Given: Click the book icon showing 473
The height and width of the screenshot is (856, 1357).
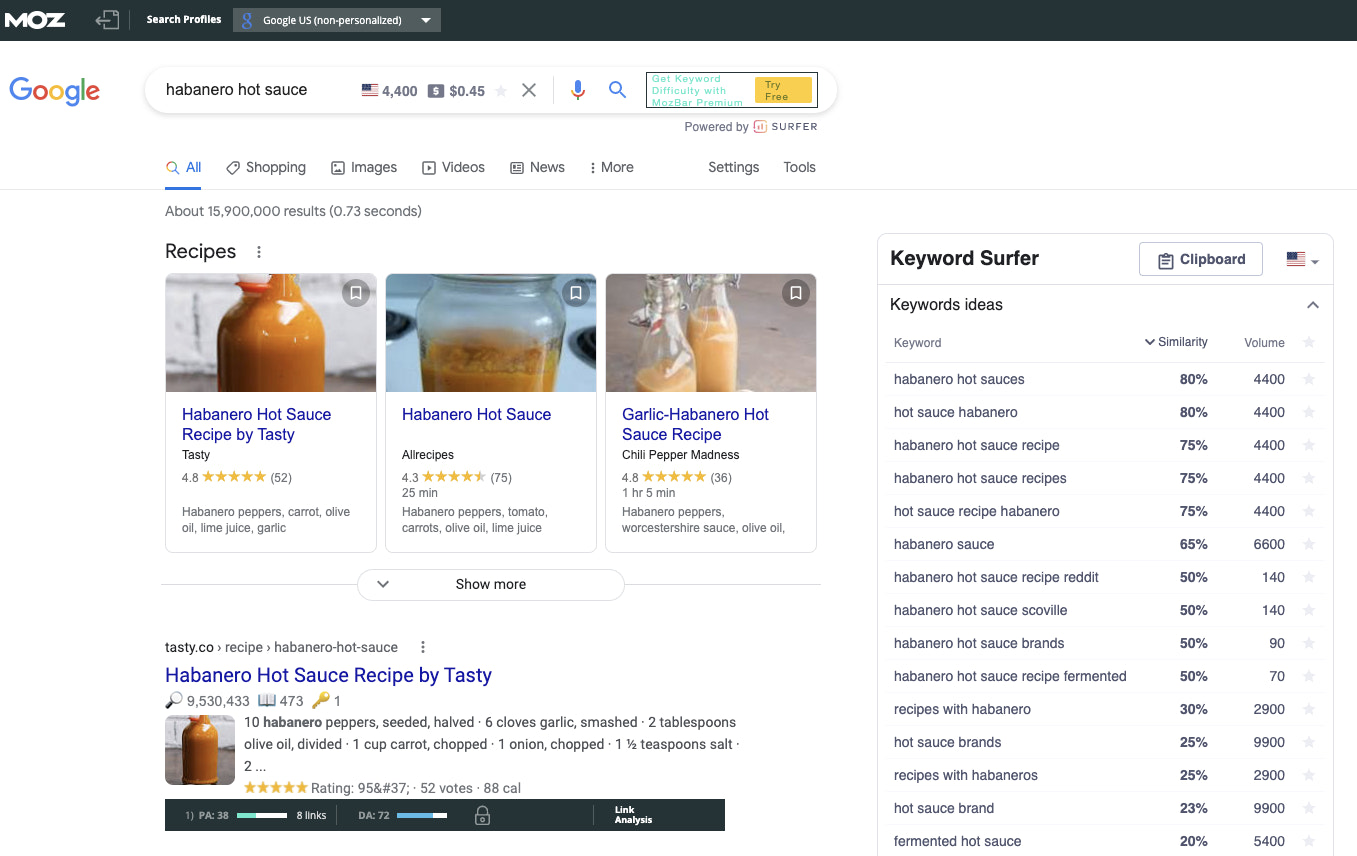Looking at the screenshot, I should point(266,700).
